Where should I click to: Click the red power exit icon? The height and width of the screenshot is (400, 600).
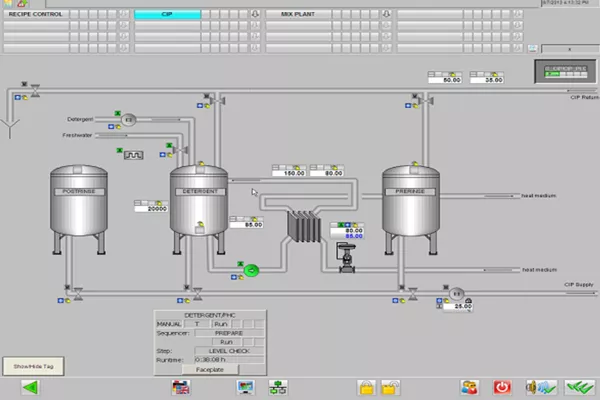pos(503,387)
